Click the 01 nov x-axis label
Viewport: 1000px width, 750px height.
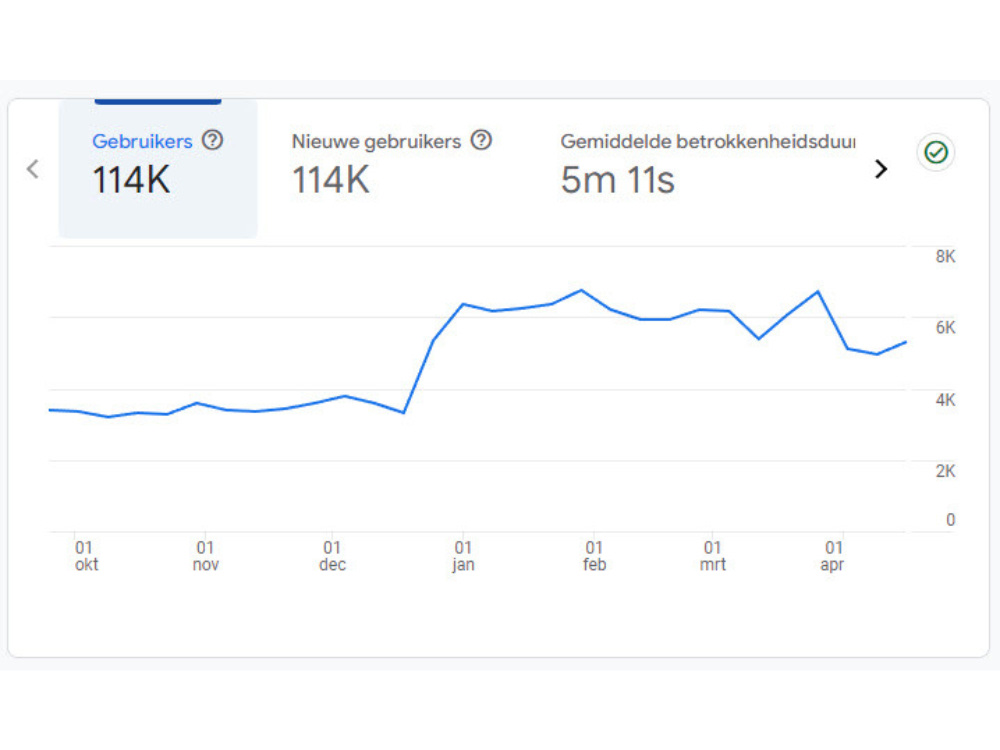point(205,556)
